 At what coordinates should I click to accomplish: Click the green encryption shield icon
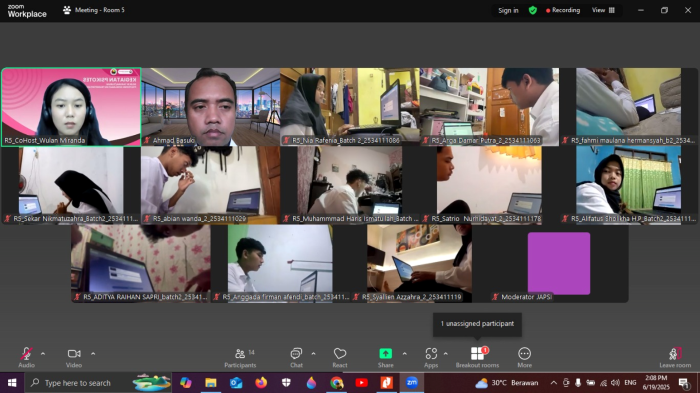point(533,10)
